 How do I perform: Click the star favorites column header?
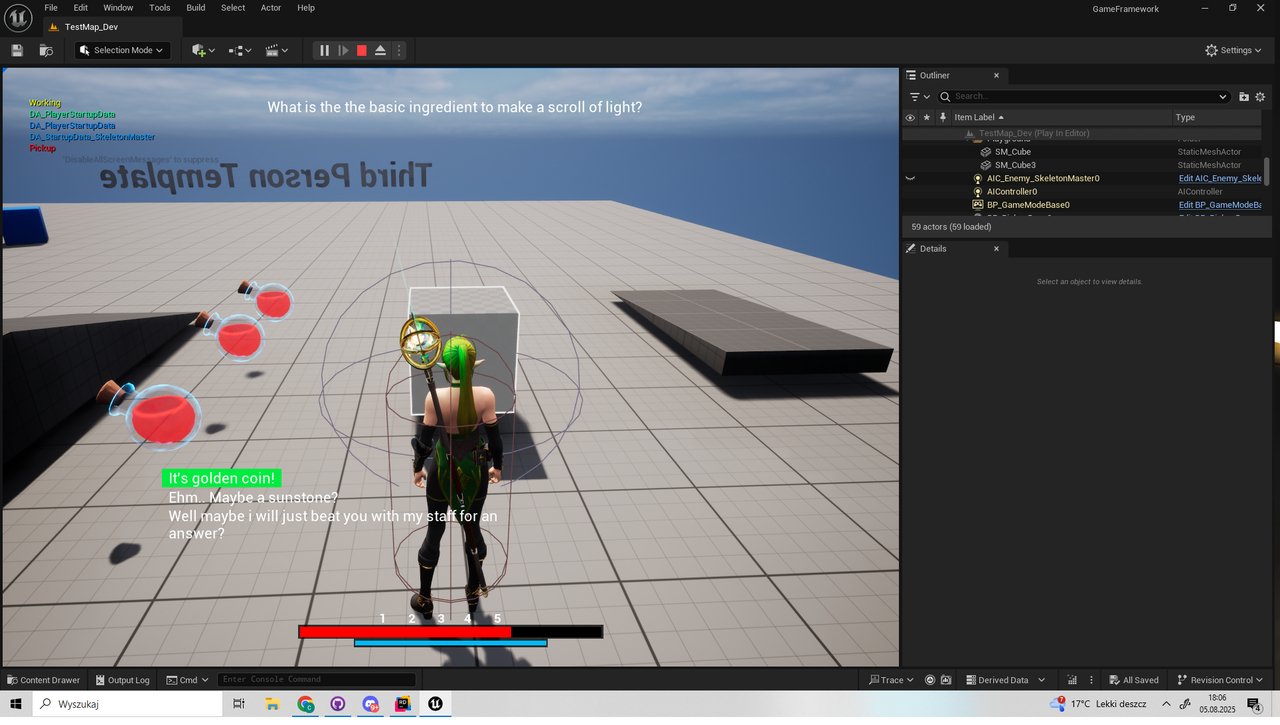click(927, 117)
